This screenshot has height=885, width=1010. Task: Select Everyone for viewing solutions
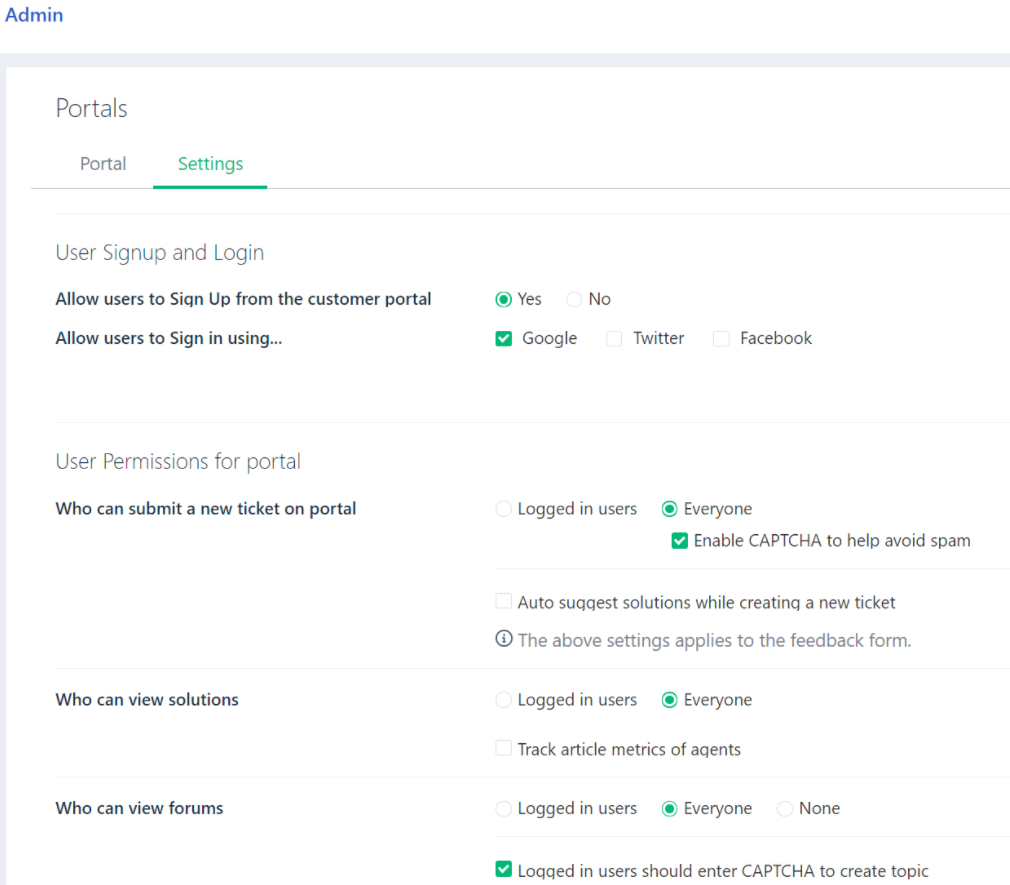[670, 699]
